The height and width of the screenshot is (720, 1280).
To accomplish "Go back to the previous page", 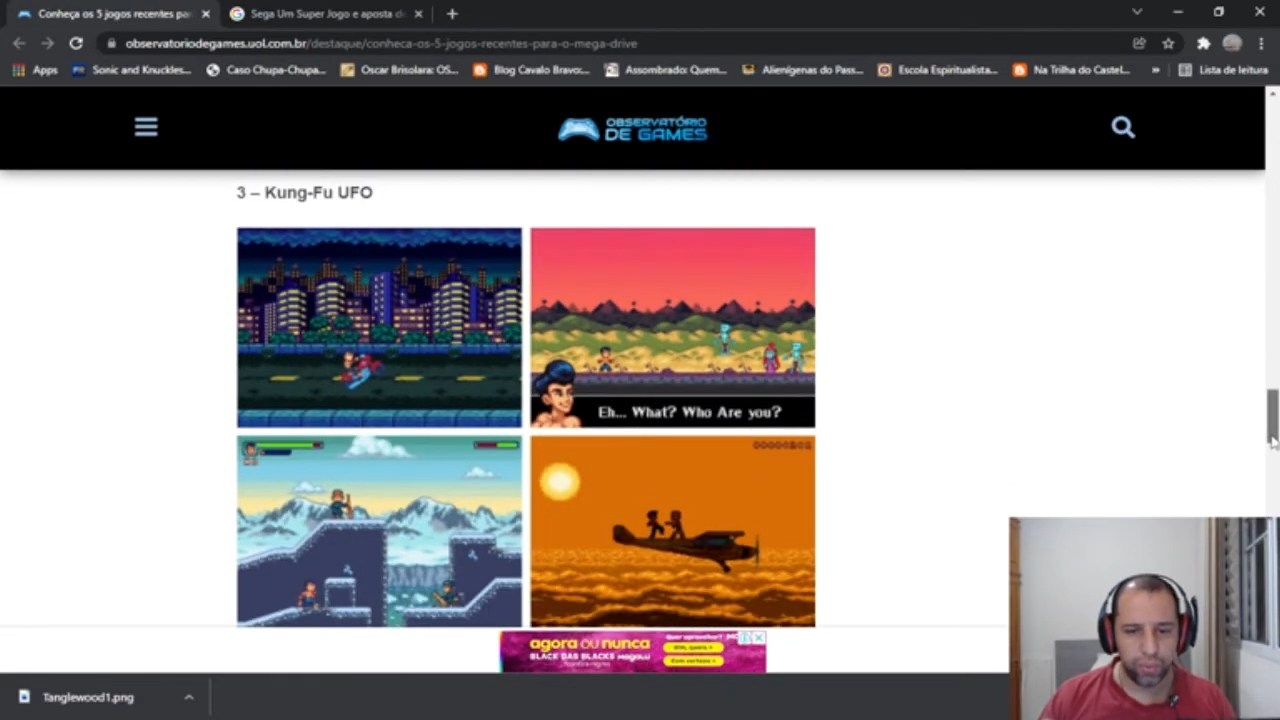I will (x=19, y=43).
